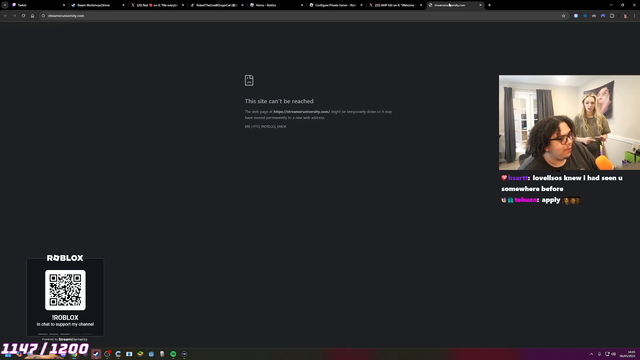Go back to the previous page
This screenshot has height=360, width=640.
5,16
